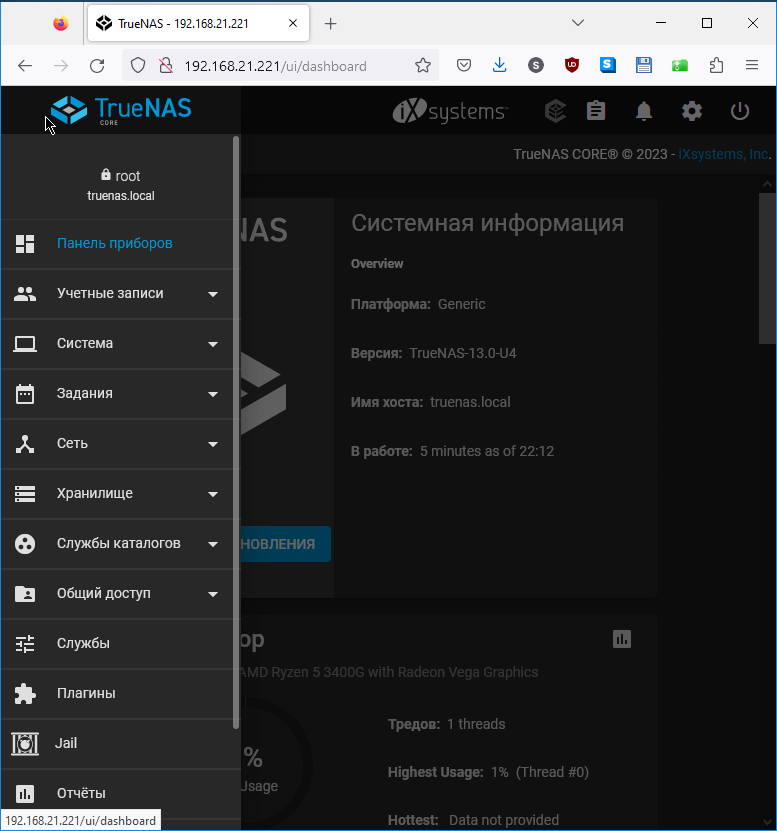Expand the Система submenu arrow
Image resolution: width=777 pixels, height=831 pixels.
212,344
